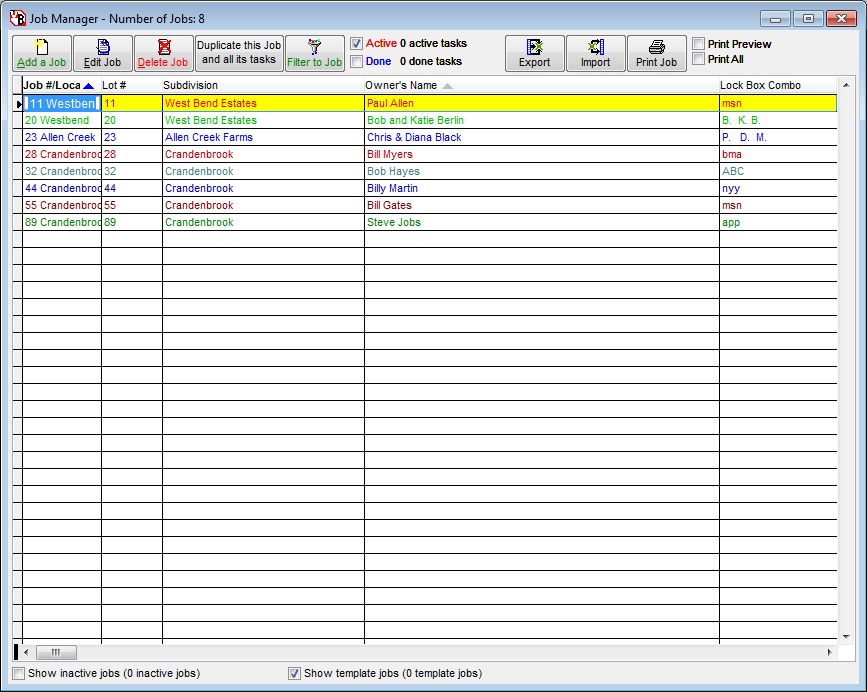Enable Show inactive jobs checkbox
This screenshot has height=692, width=867.
(x=19, y=673)
